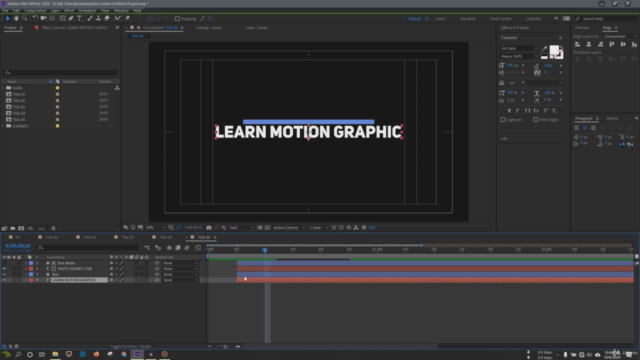Open the Effects & Presets panel
The image size is (640, 360).
[x=515, y=28]
